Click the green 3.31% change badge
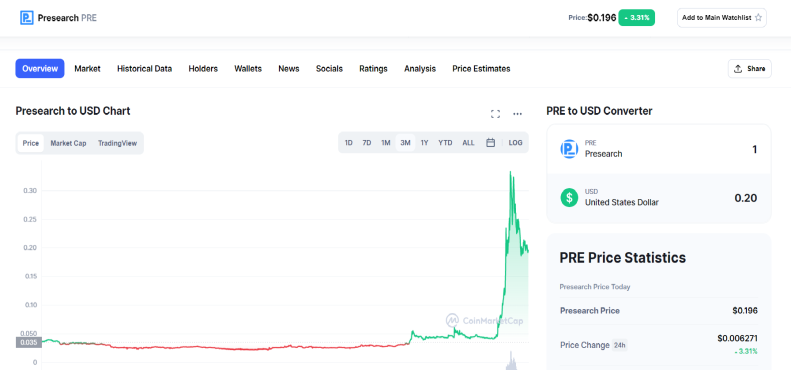Viewport: 791px width, 370px height. tap(637, 18)
